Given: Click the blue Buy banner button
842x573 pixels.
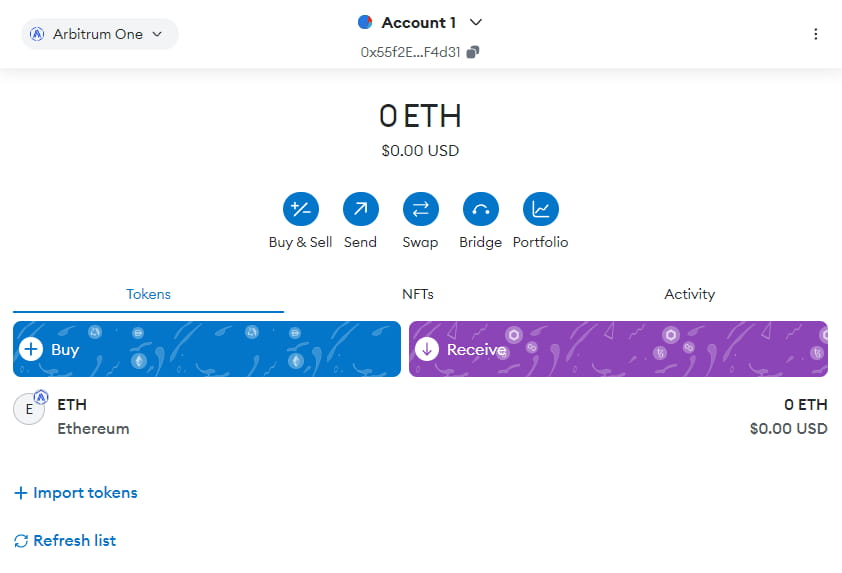Looking at the screenshot, I should point(206,349).
